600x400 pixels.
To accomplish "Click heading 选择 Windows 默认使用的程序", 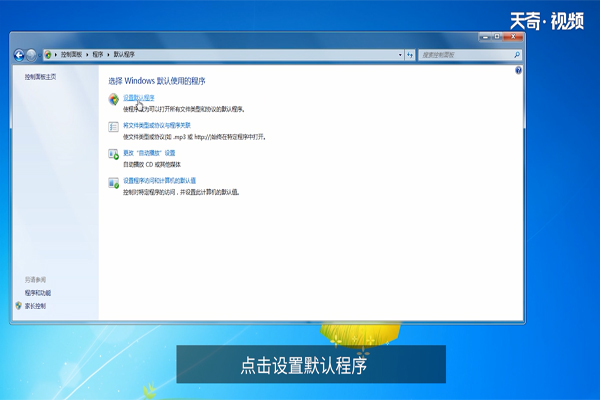I will coord(157,81).
